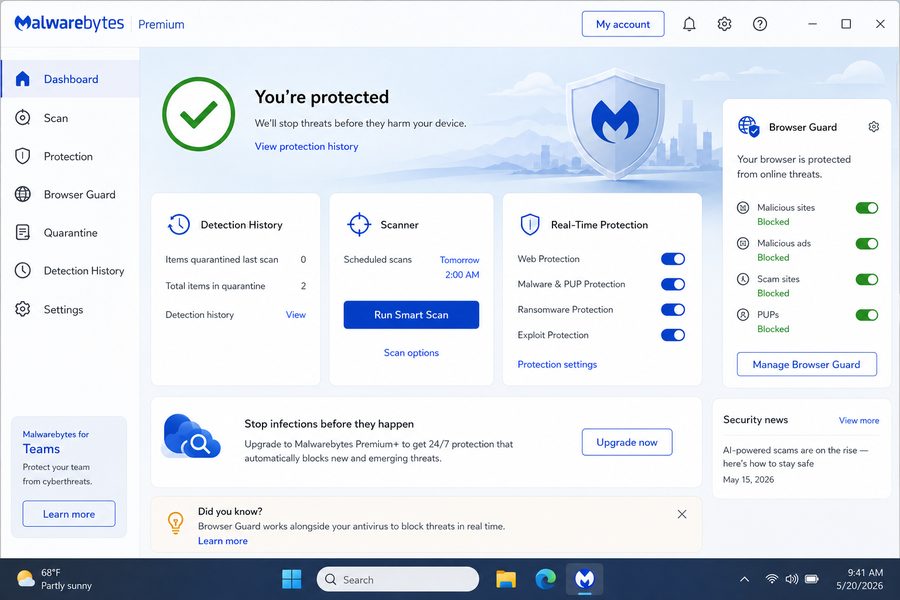Click the Malicious ads row icon
The height and width of the screenshot is (600, 900).
(743, 243)
